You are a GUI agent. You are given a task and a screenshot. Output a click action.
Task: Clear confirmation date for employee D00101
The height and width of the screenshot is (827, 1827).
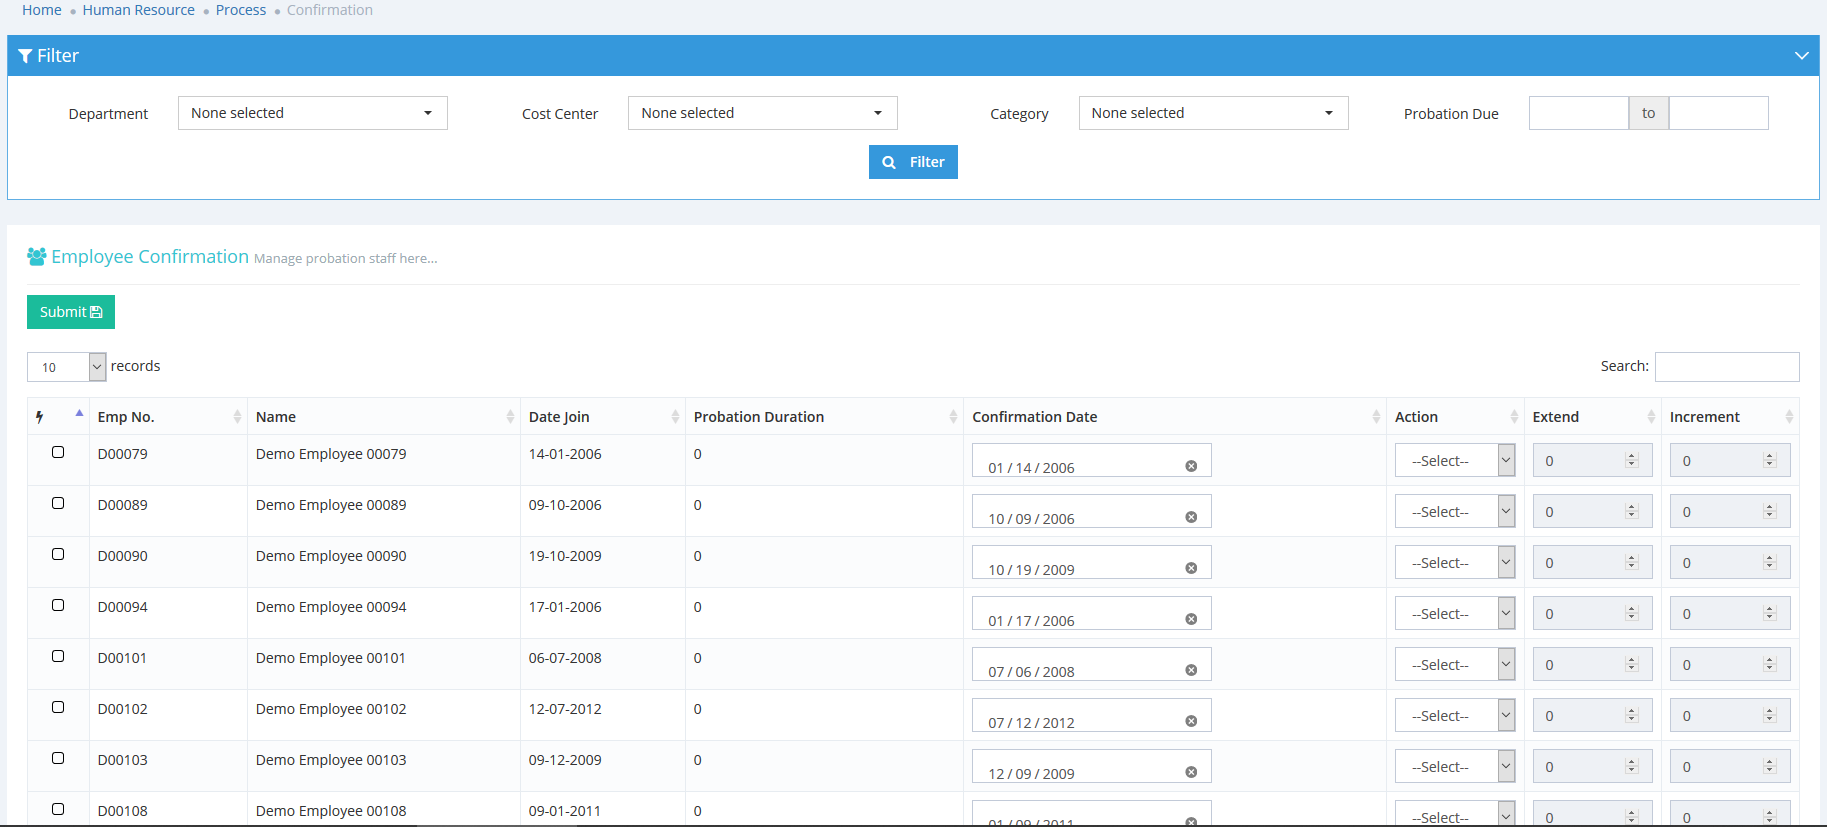(x=1191, y=670)
